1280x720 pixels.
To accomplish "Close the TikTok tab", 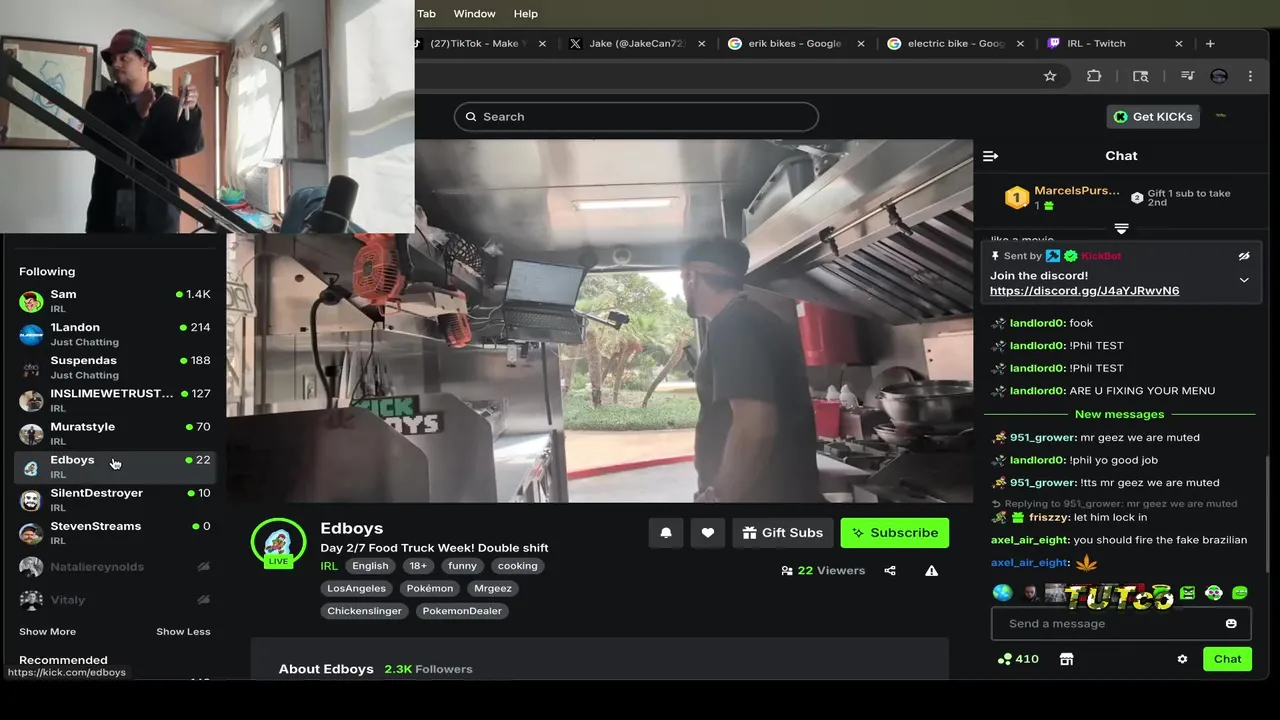I will tap(543, 44).
